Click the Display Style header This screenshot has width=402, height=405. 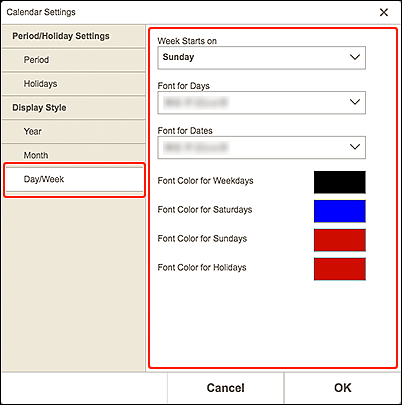[74, 108]
